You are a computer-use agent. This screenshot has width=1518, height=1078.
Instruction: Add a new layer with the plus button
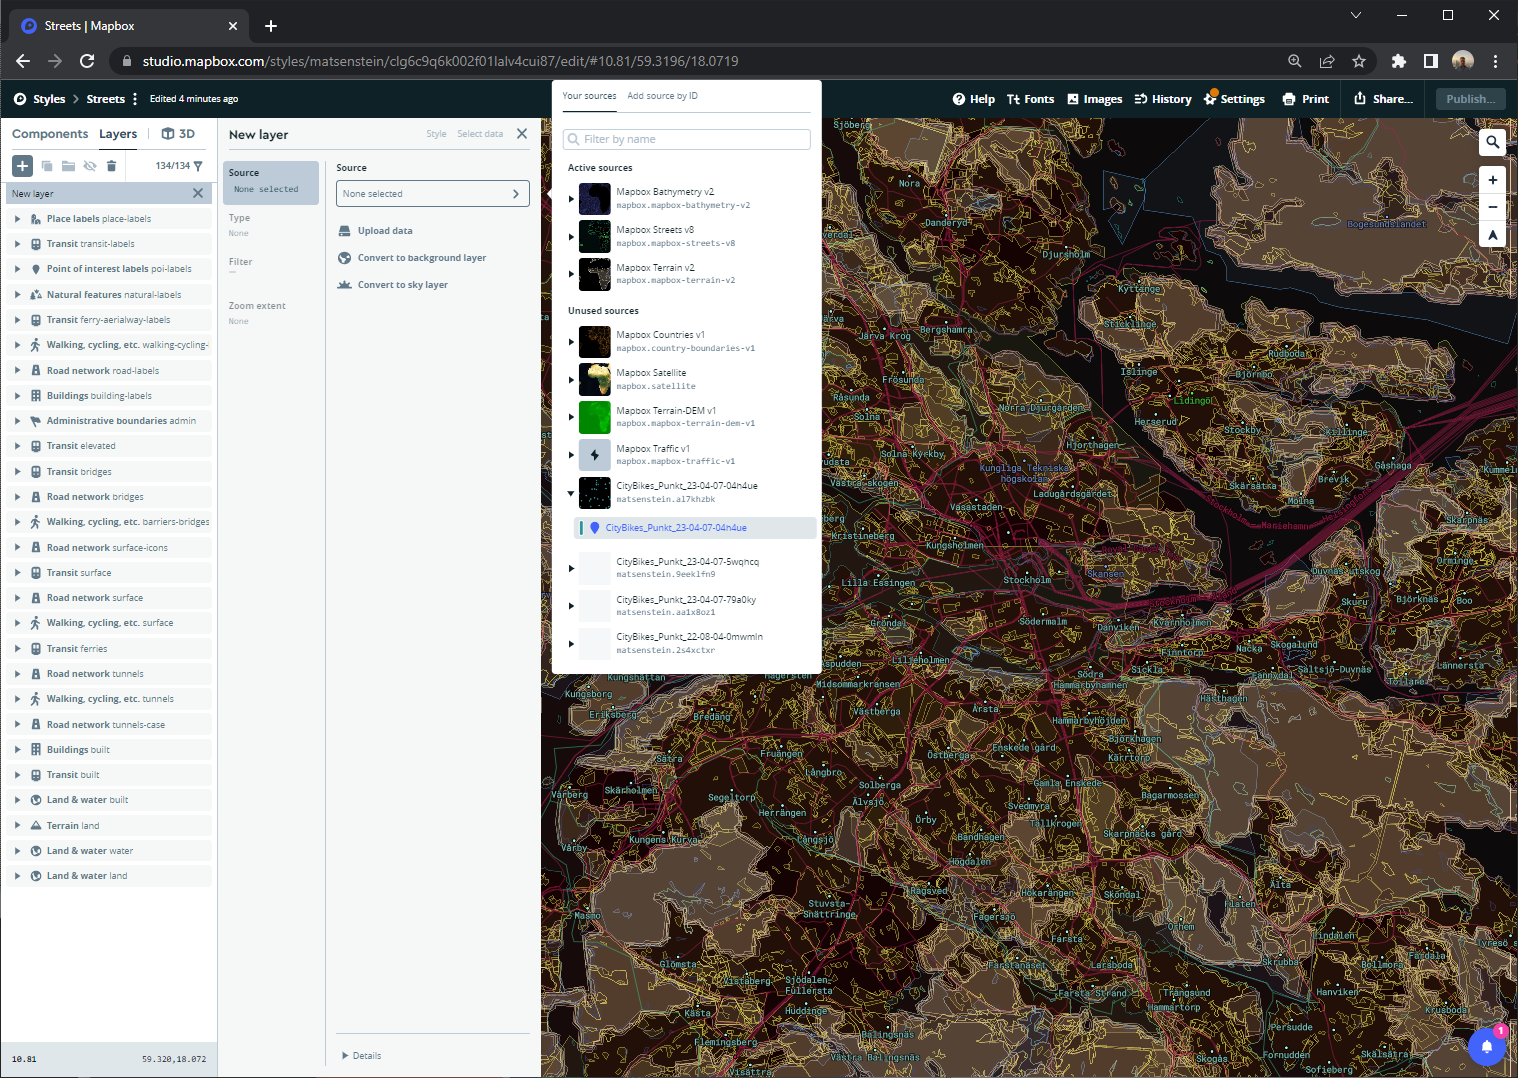[22, 166]
